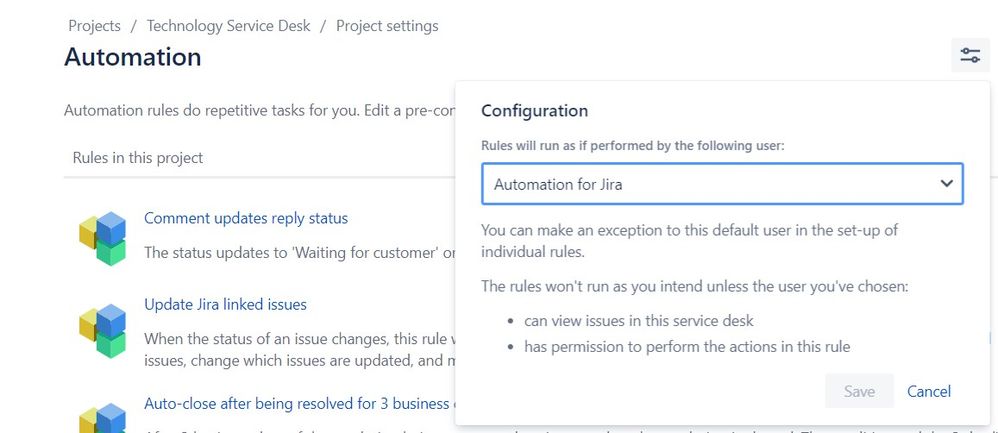This screenshot has height=433, width=998.
Task: Navigate to Project settings breadcrumb
Action: tap(387, 26)
